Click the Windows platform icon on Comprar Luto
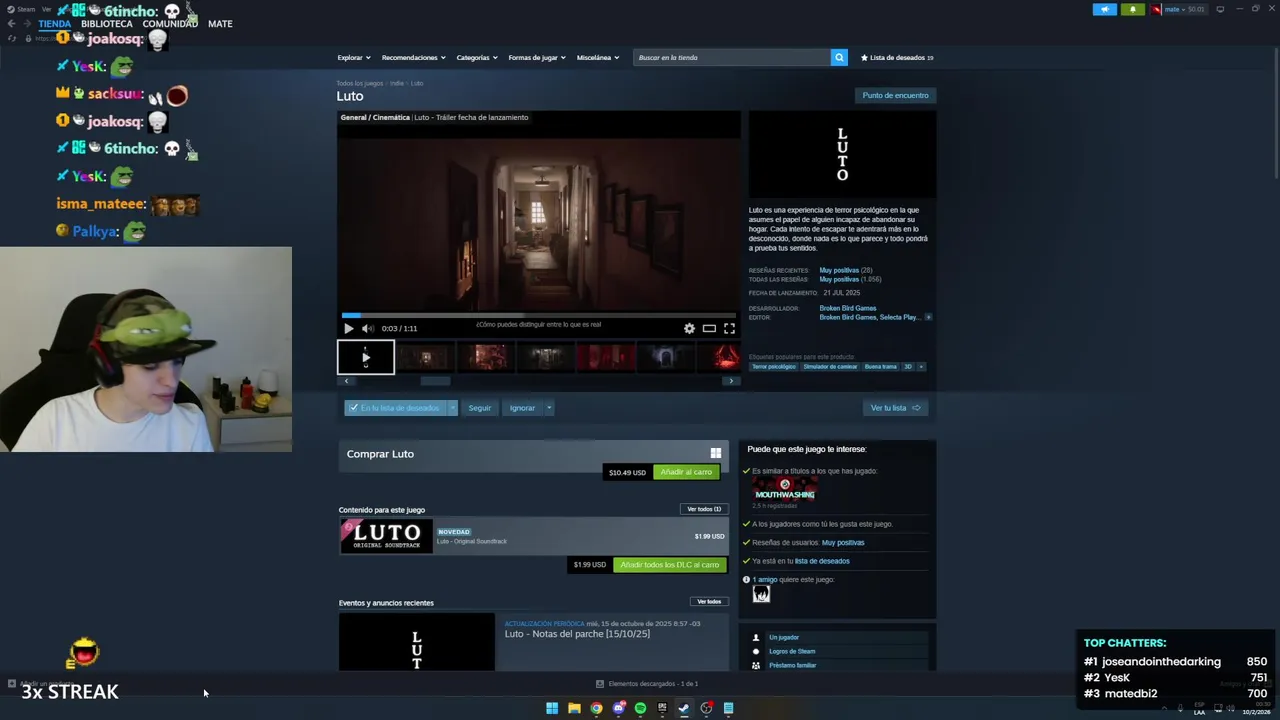Viewport: 1280px width, 720px height. [x=715, y=453]
